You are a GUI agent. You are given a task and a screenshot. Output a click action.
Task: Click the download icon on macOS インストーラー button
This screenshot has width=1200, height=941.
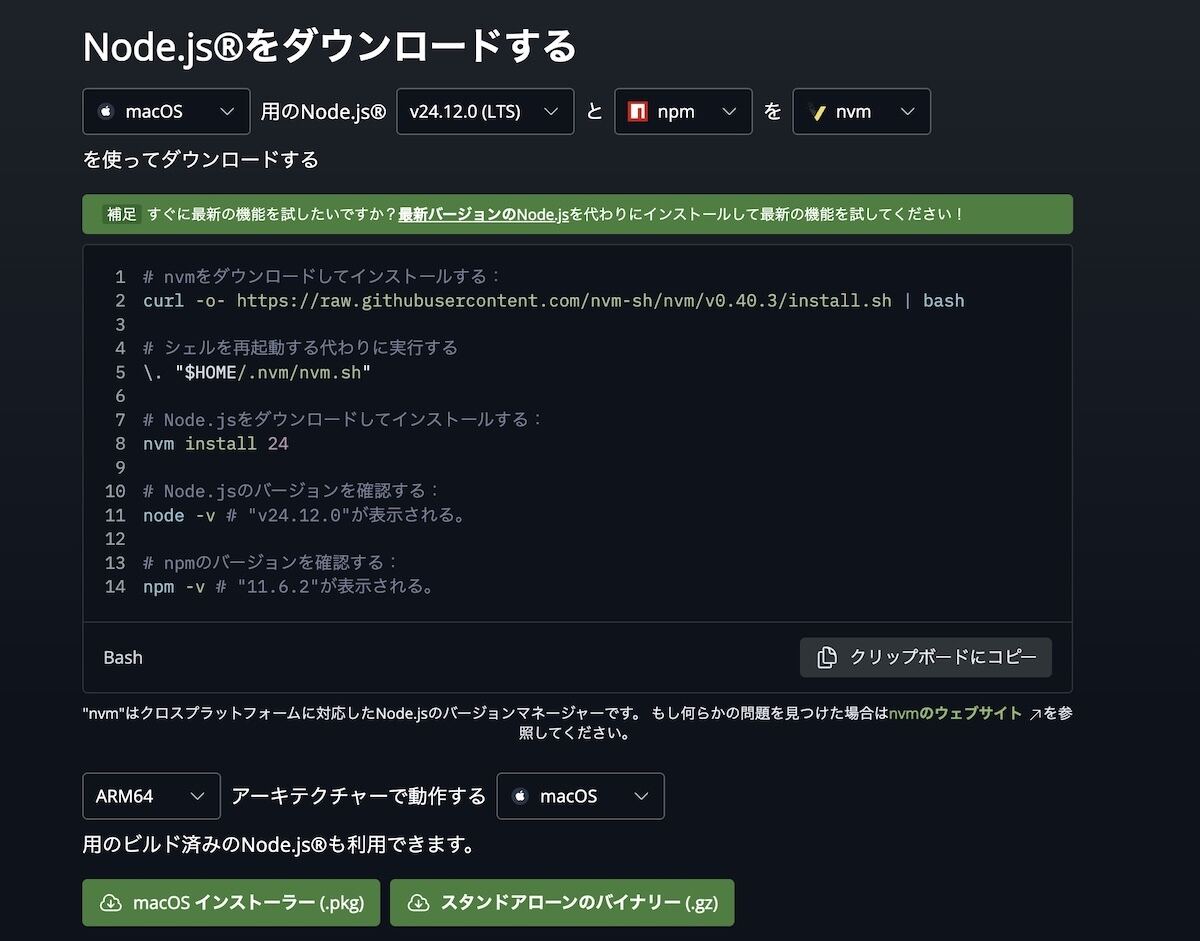[110, 902]
